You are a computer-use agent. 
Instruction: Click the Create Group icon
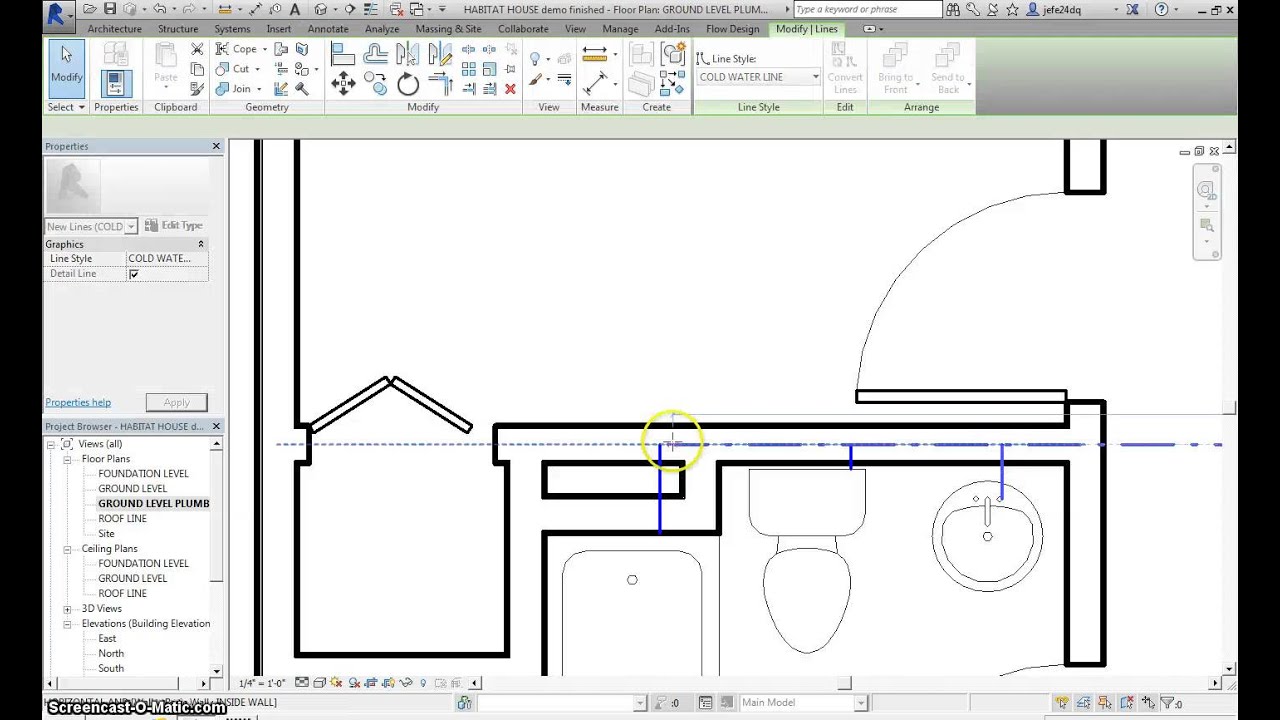(x=673, y=54)
